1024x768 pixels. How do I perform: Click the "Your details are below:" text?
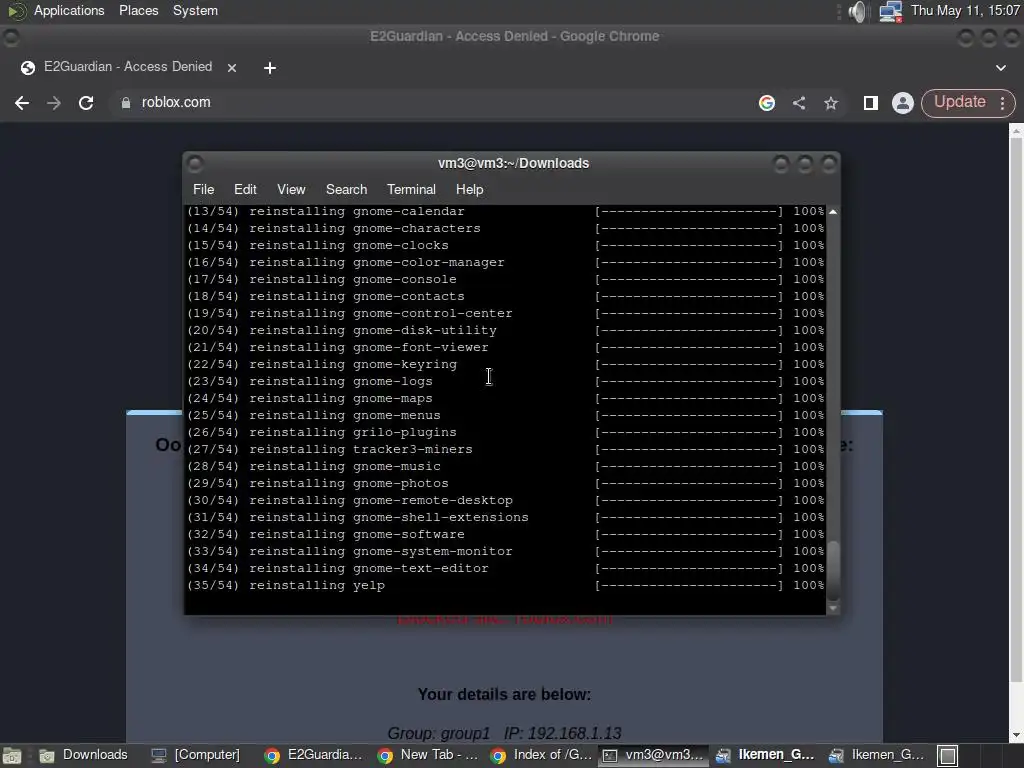point(504,694)
